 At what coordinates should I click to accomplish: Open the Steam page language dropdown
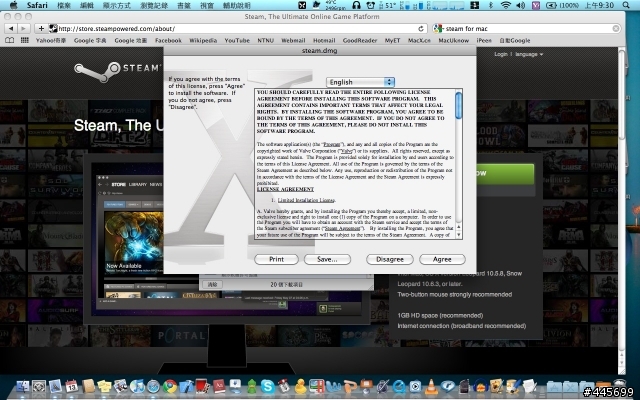(529, 54)
